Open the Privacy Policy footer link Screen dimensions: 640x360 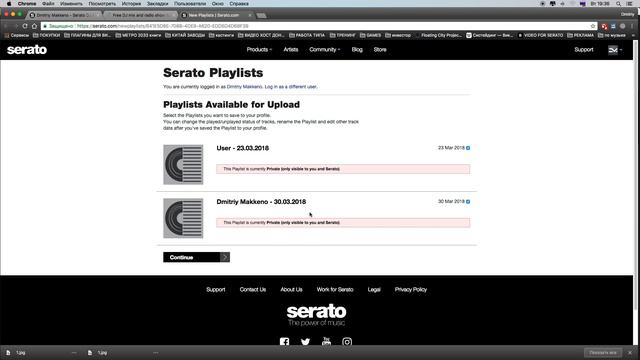click(411, 289)
